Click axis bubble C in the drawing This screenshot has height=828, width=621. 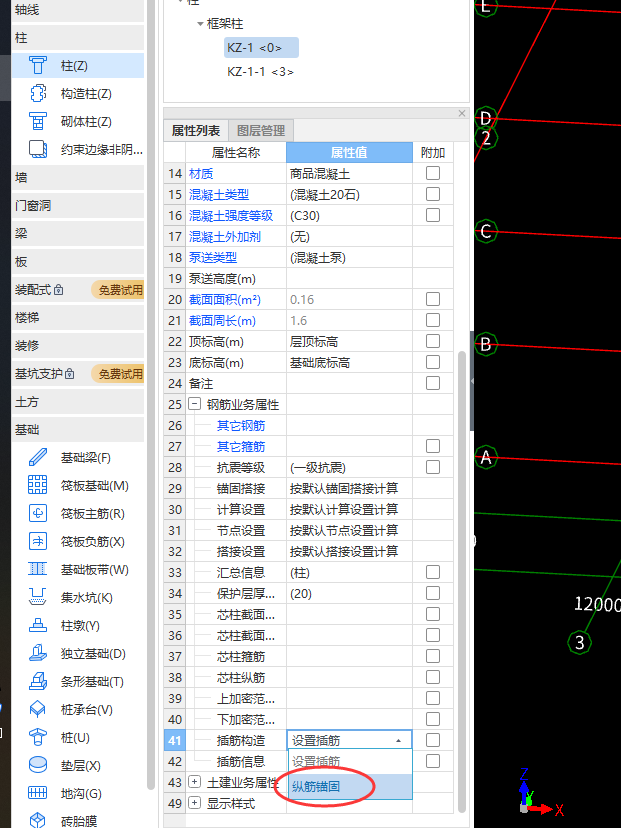pos(486,231)
